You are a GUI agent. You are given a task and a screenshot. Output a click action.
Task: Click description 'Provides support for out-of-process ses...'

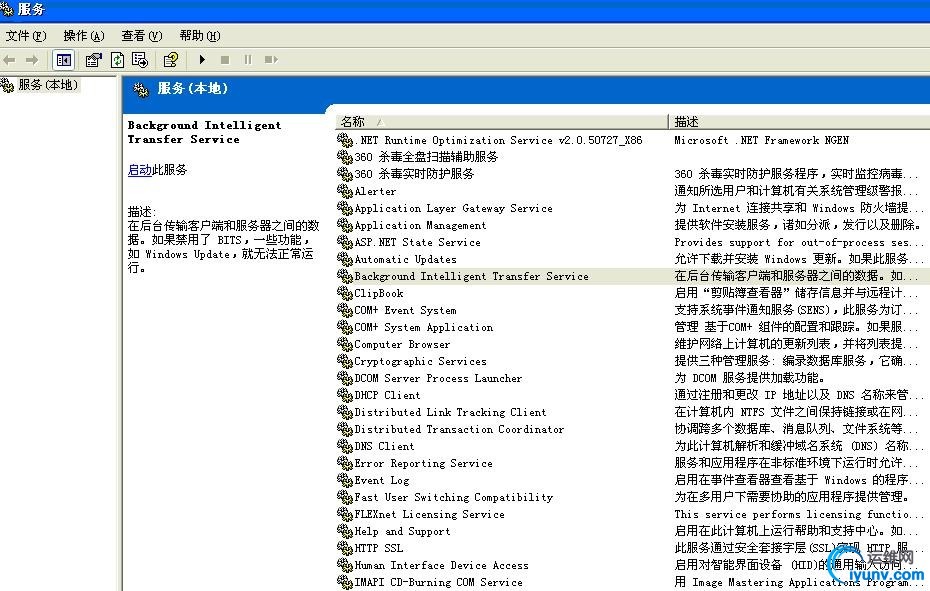(799, 242)
